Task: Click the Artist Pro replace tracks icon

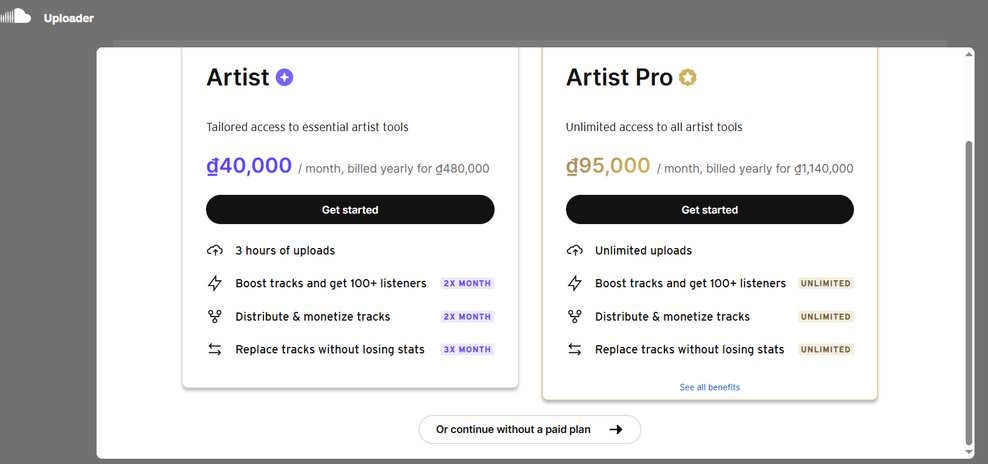Action: pyautogui.click(x=574, y=349)
